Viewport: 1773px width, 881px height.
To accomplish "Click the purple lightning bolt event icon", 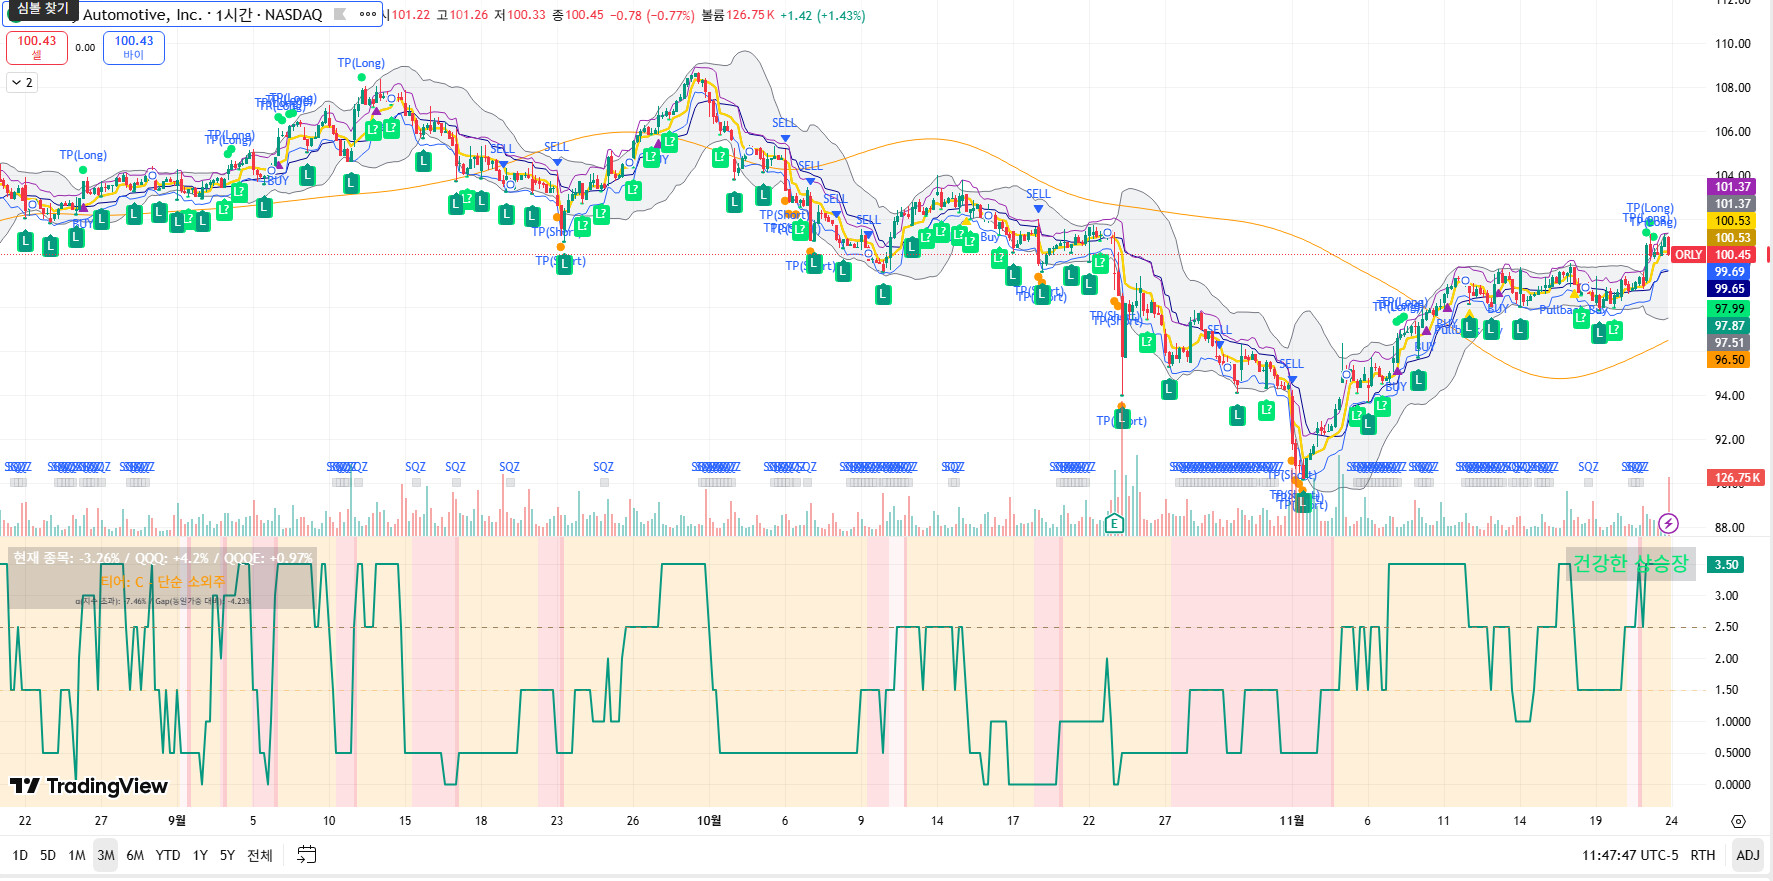I will click(1668, 523).
